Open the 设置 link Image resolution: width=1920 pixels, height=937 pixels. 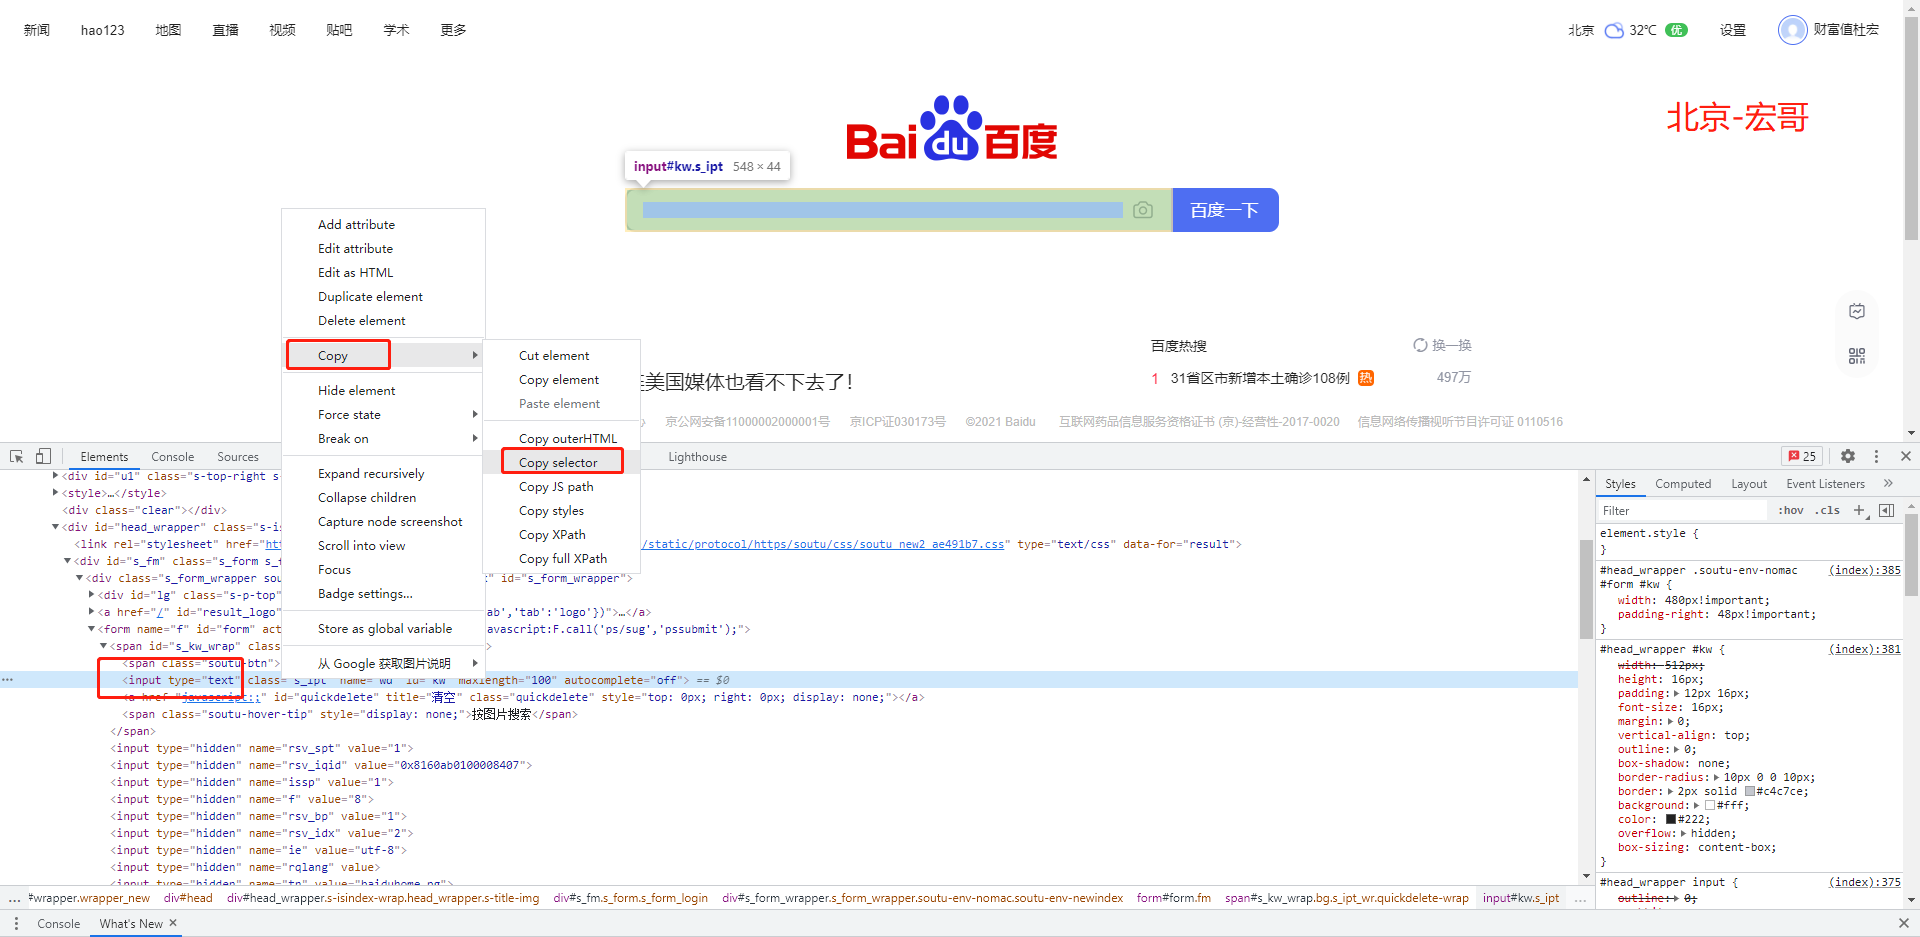click(x=1733, y=30)
